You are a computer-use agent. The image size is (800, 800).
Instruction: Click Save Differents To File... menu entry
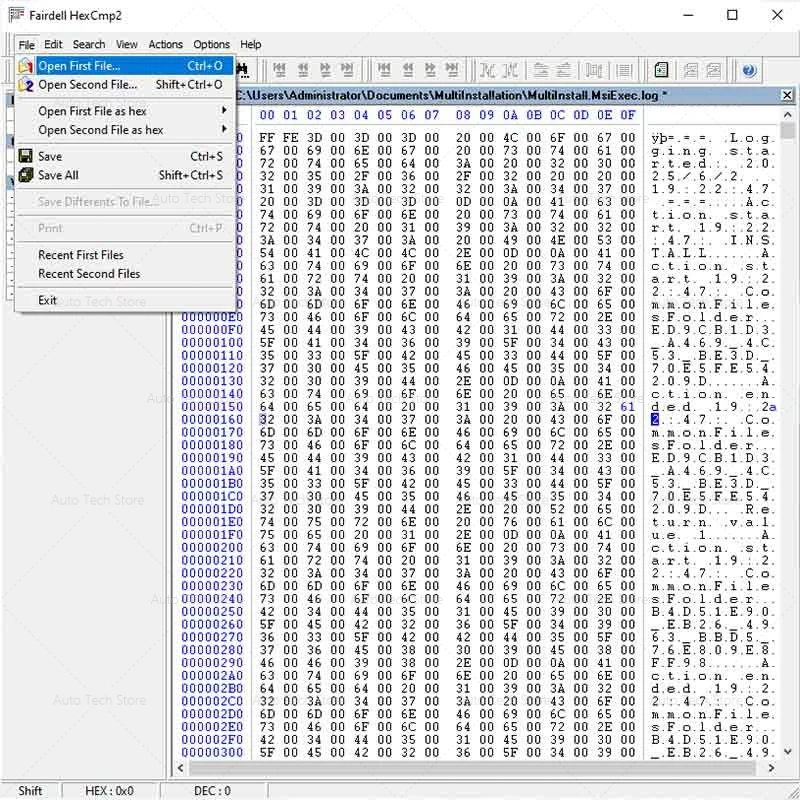[x=126, y=202]
